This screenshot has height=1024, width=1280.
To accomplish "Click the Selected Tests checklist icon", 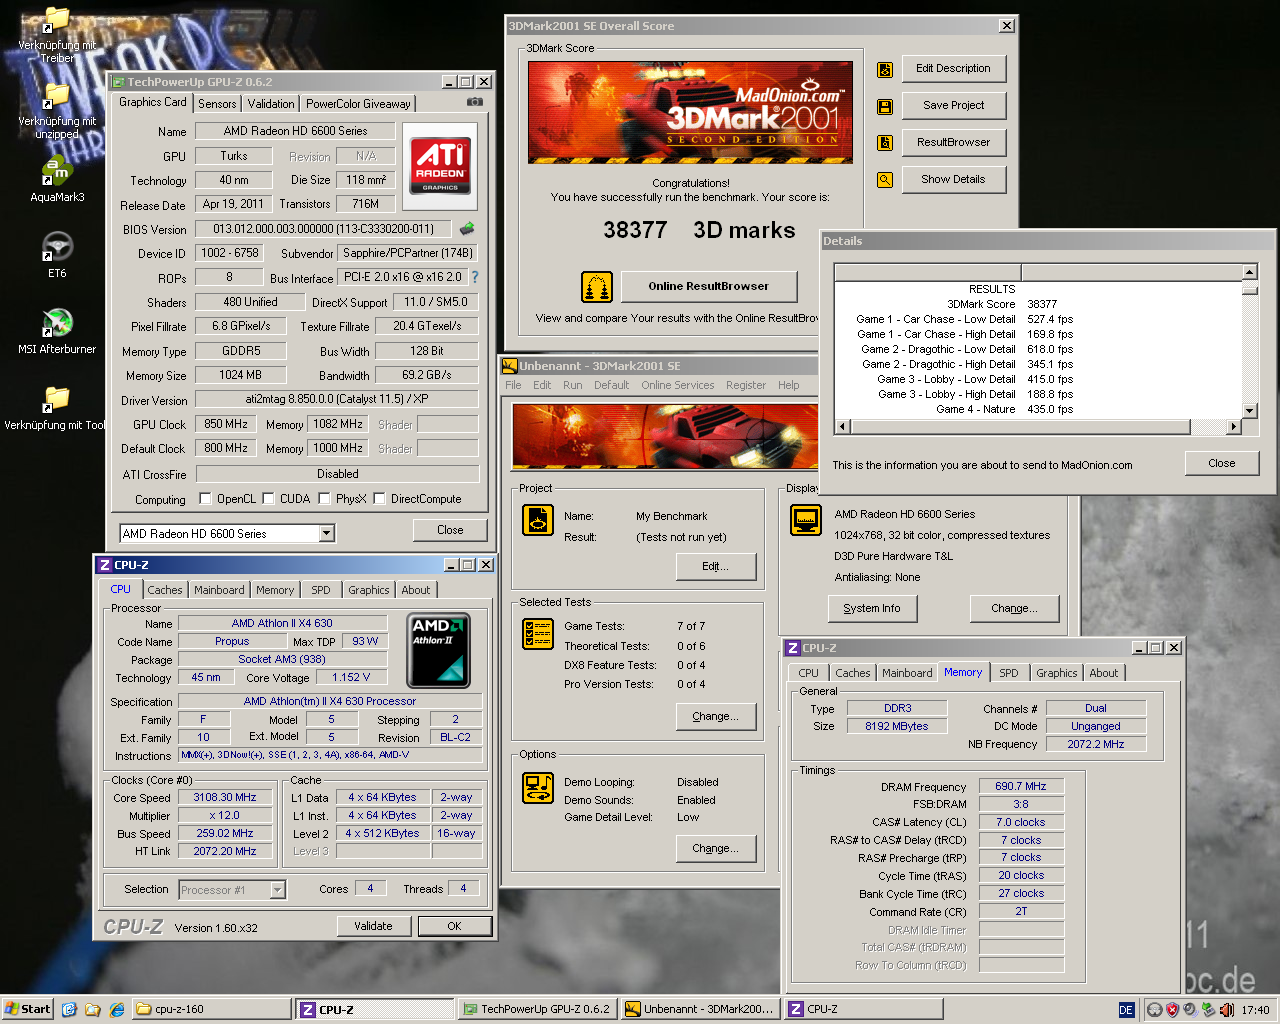I will pos(538,633).
